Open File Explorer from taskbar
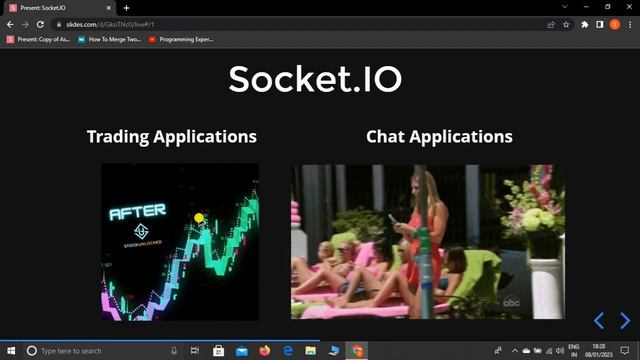This screenshot has width=640, height=360. tap(311, 351)
